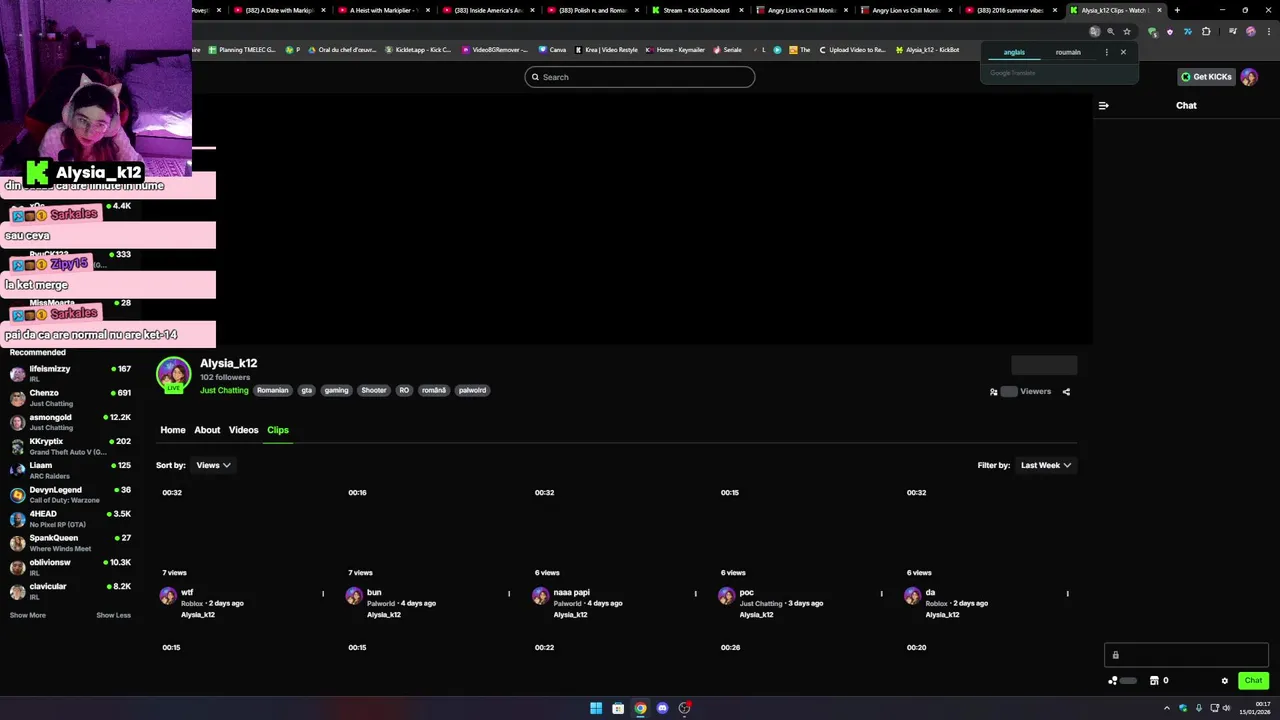Image resolution: width=1280 pixels, height=720 pixels.
Task: Click the viewers count icon
Action: click(x=993, y=392)
